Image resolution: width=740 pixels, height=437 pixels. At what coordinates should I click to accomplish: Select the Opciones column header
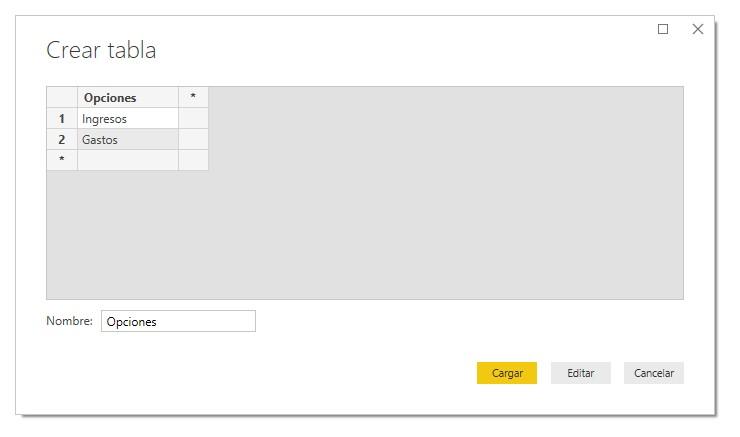[128, 98]
